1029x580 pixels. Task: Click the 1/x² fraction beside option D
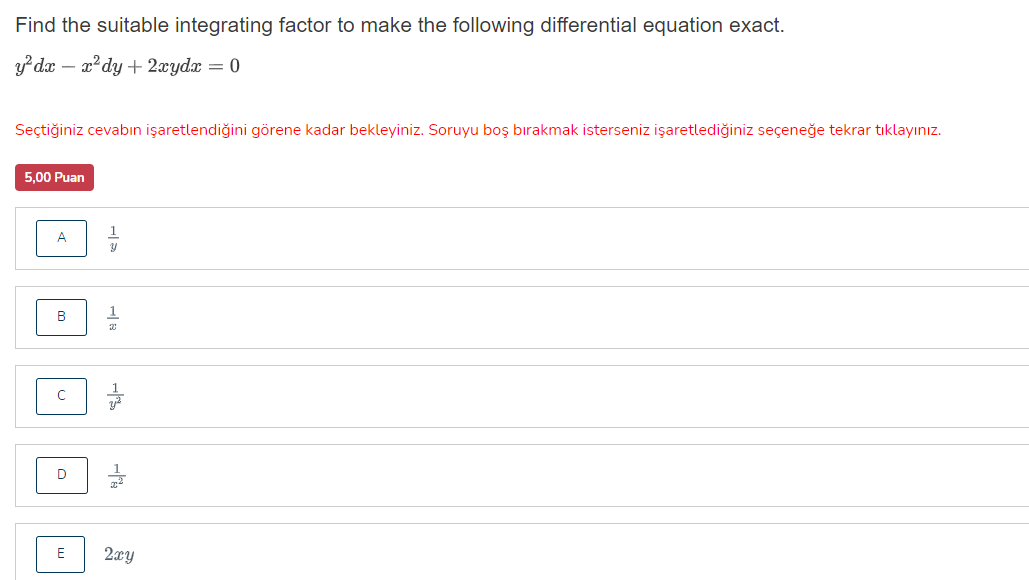[x=114, y=475]
